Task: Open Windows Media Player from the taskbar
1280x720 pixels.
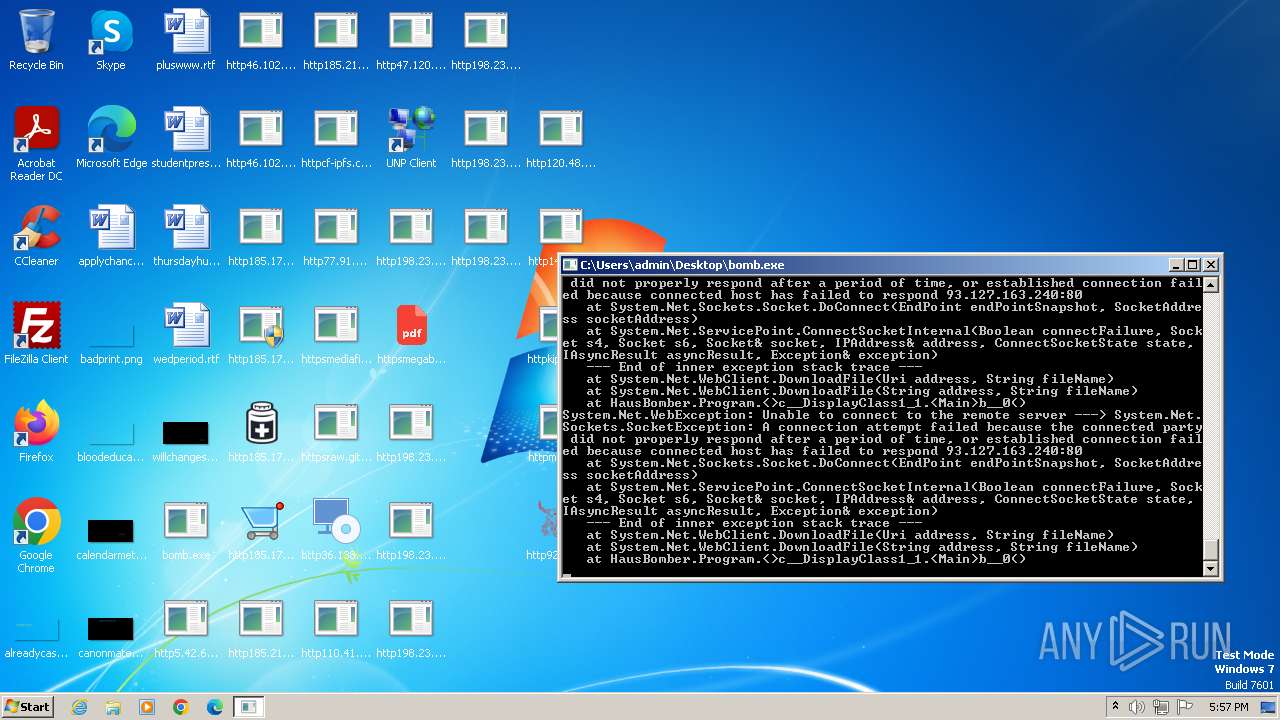Action: tap(147, 707)
